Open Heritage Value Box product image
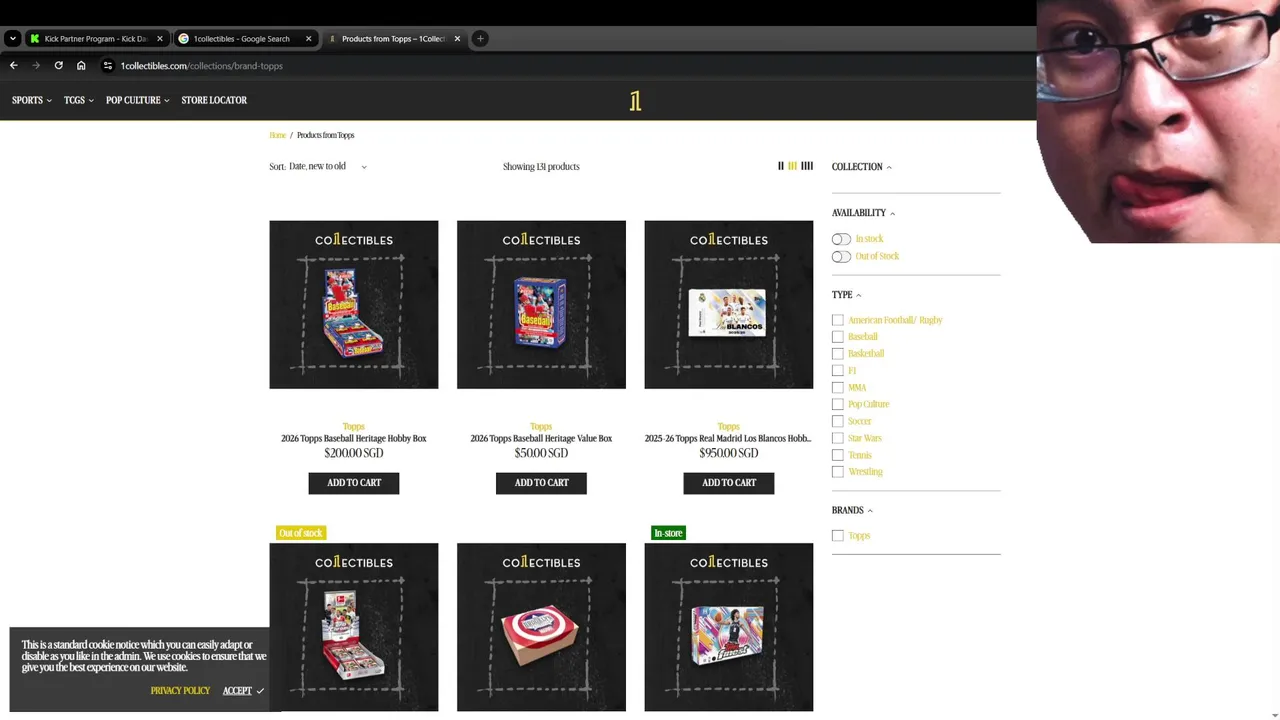The height and width of the screenshot is (720, 1280). [541, 304]
